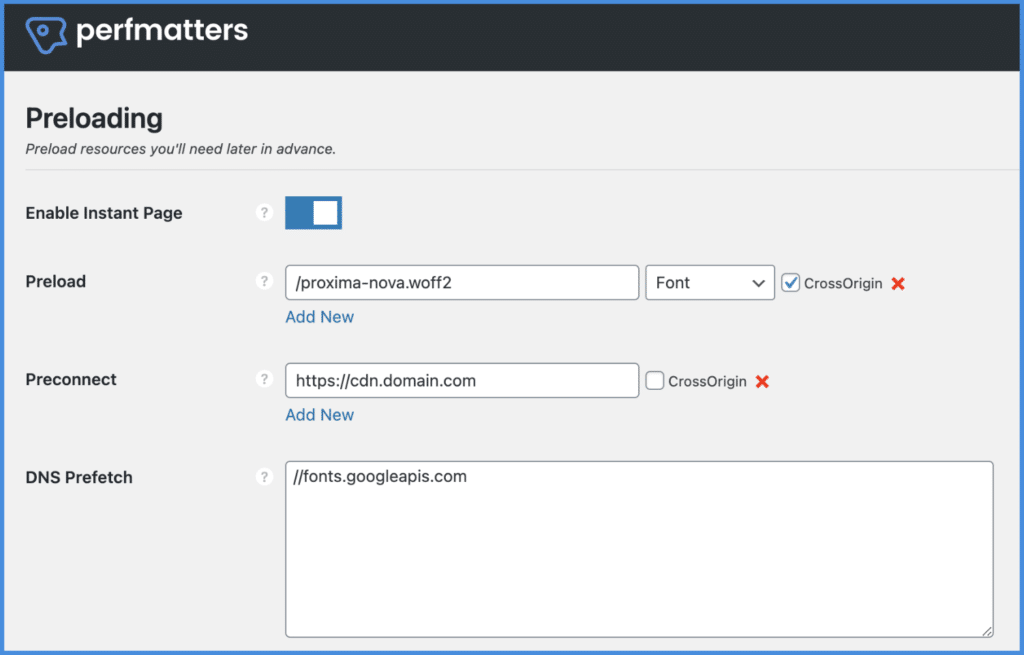Uncheck CrossOrigin for the Preload entry
Image resolution: width=1024 pixels, height=655 pixels.
790,283
